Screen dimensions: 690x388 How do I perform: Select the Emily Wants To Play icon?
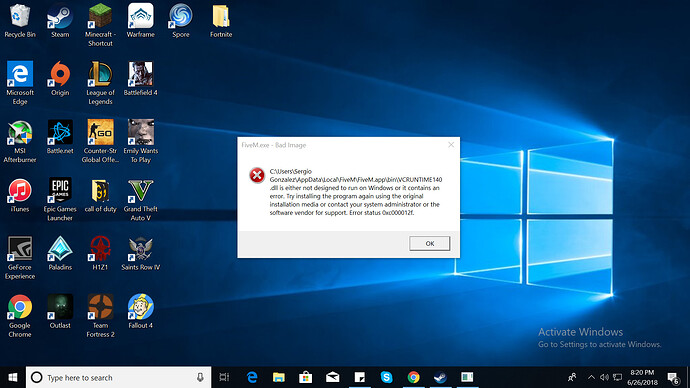(x=140, y=142)
